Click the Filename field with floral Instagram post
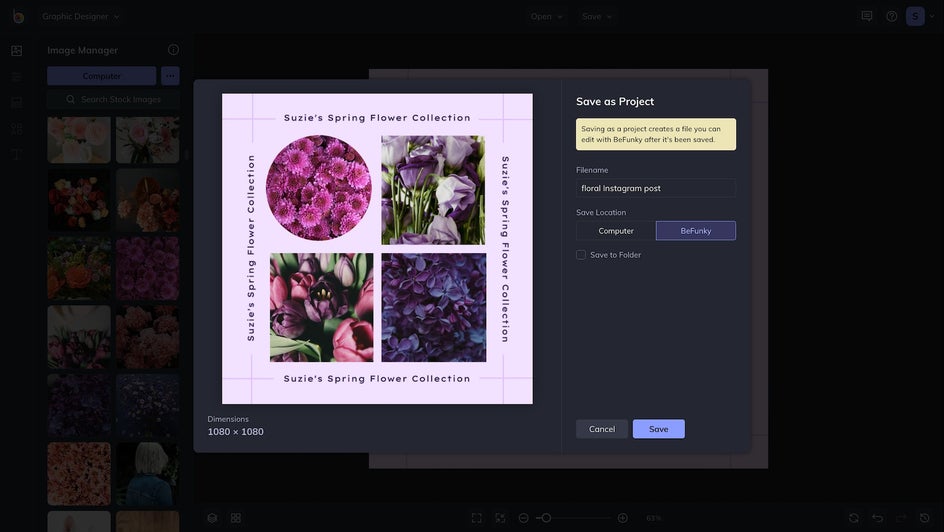This screenshot has height=532, width=944. 656,188
